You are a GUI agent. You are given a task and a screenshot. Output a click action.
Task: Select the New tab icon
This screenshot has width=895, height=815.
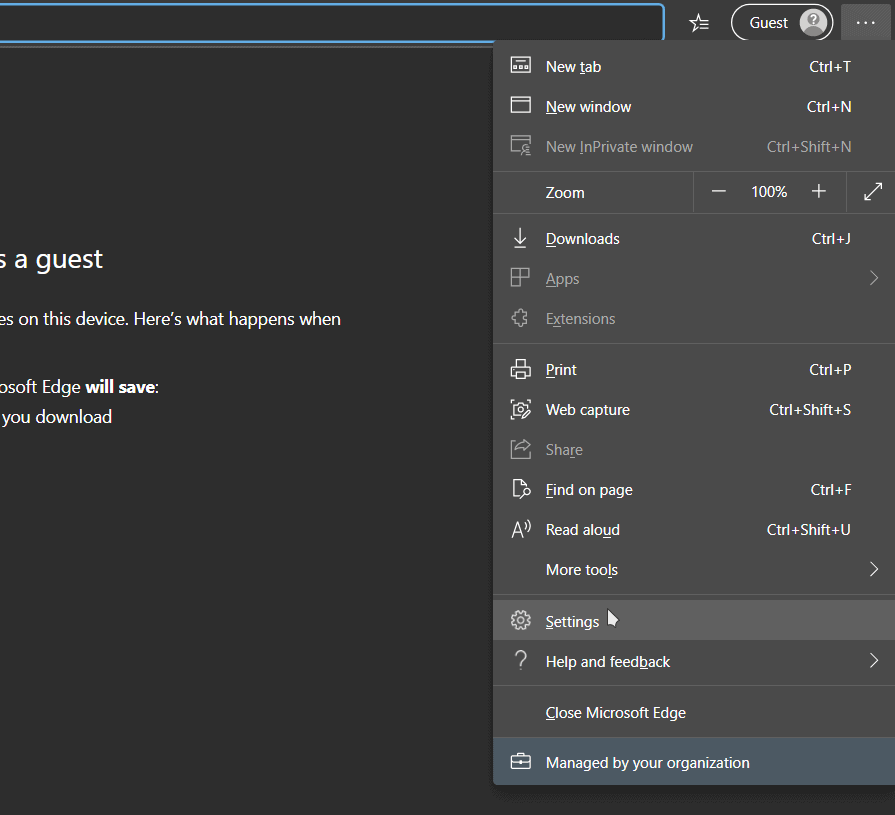[x=520, y=66]
